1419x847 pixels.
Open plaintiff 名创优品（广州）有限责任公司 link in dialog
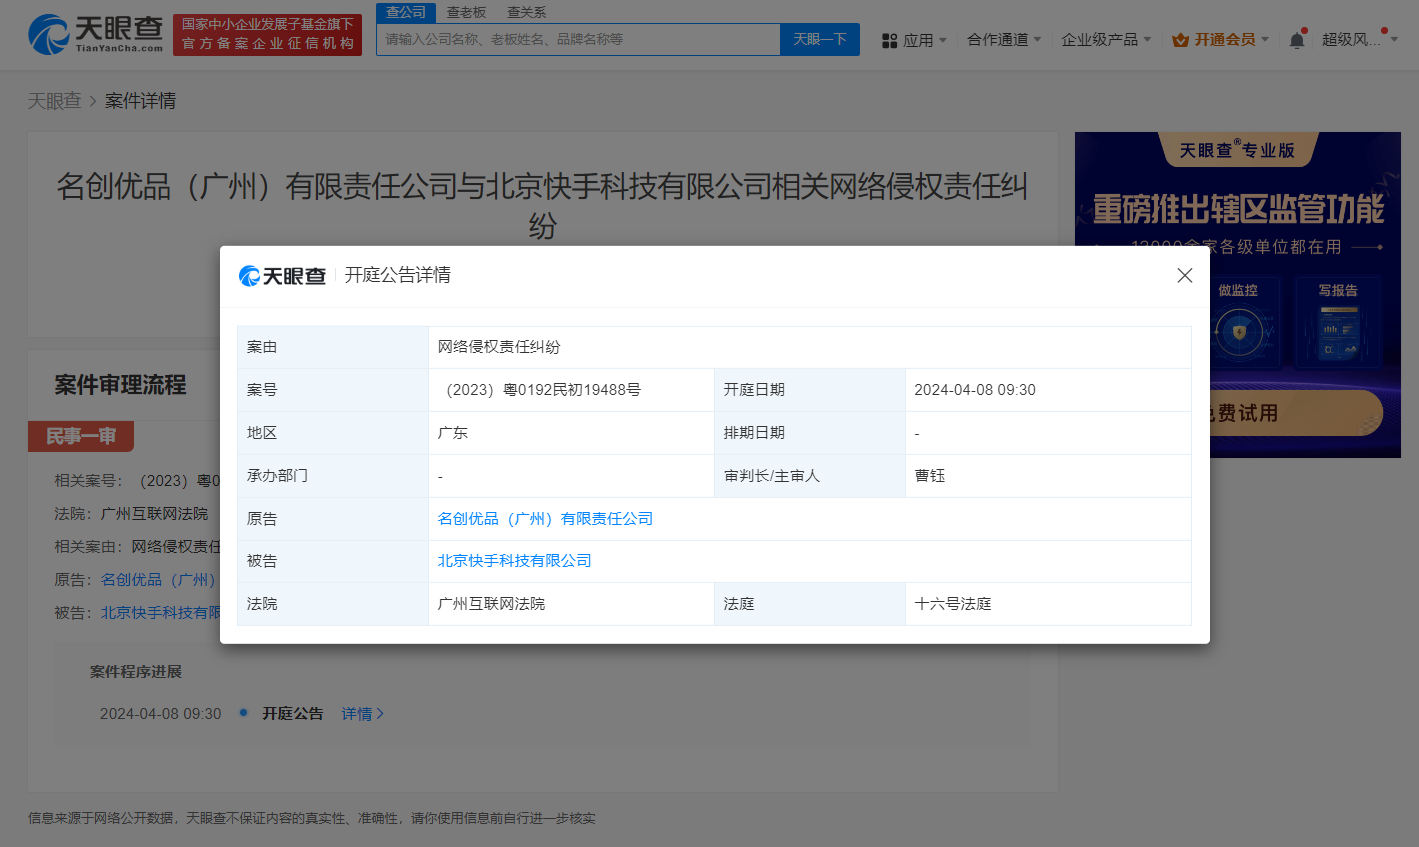click(545, 519)
